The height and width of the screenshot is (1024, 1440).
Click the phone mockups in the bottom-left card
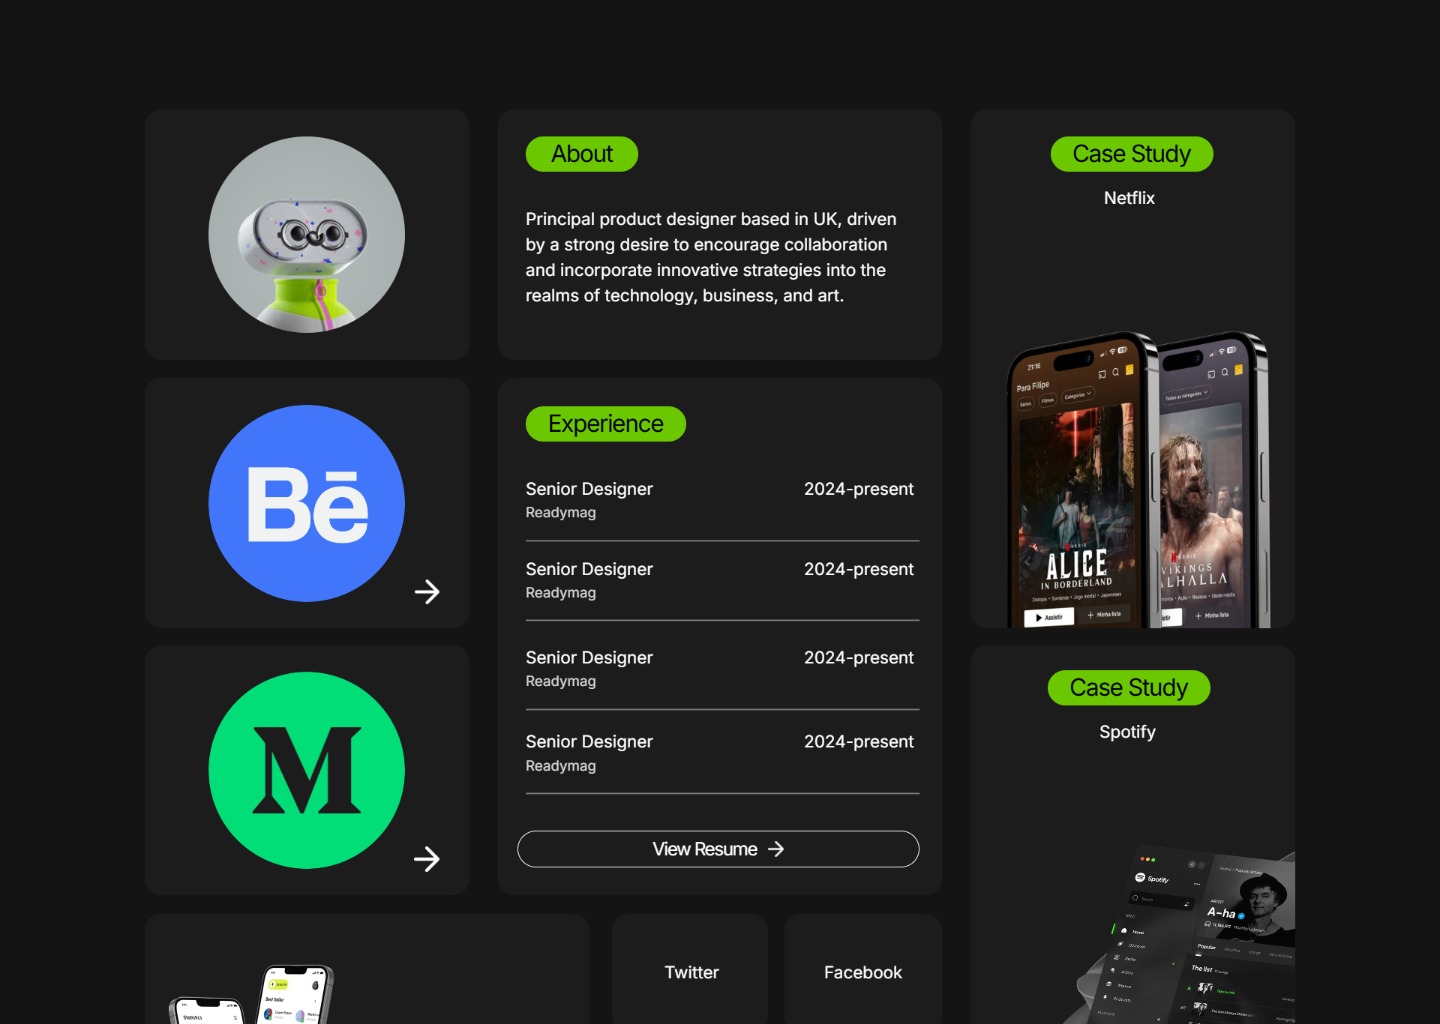251,994
